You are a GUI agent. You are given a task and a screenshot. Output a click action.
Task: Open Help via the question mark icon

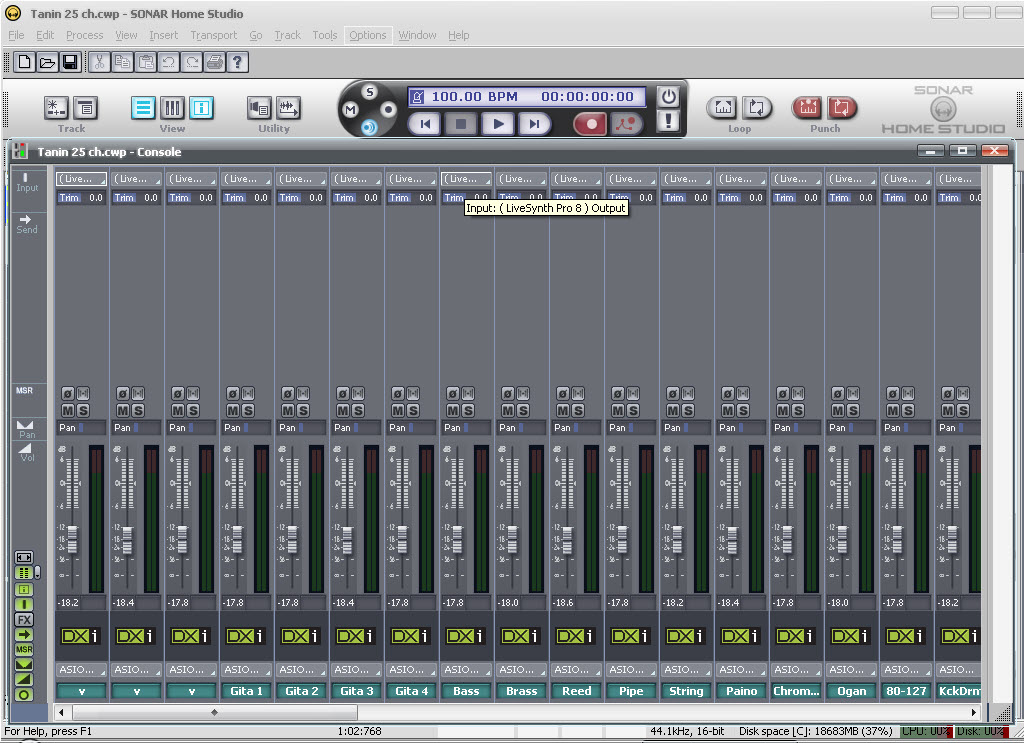click(x=237, y=62)
